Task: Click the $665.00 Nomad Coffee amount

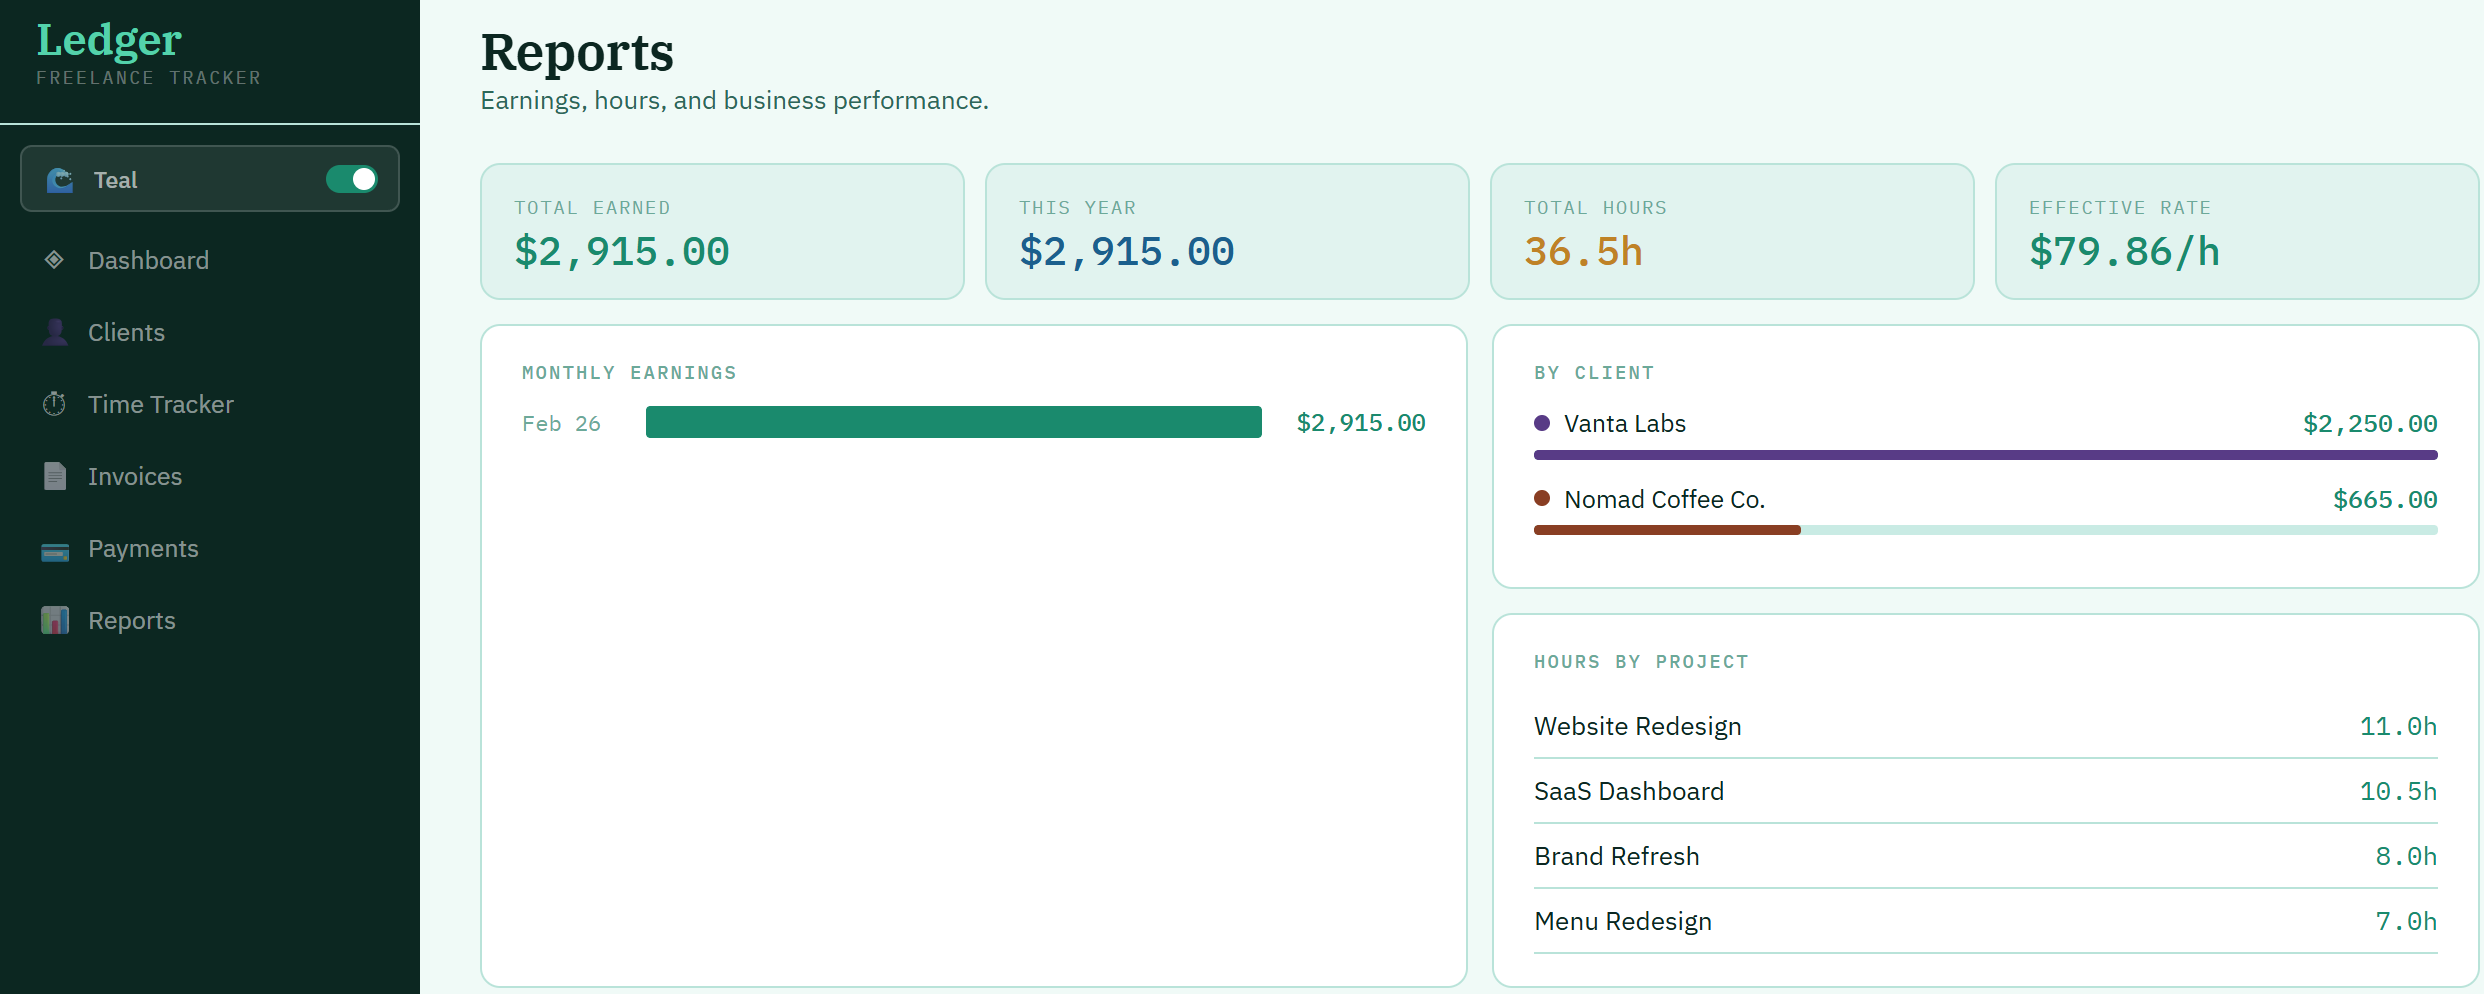Action: pyautogui.click(x=2385, y=499)
